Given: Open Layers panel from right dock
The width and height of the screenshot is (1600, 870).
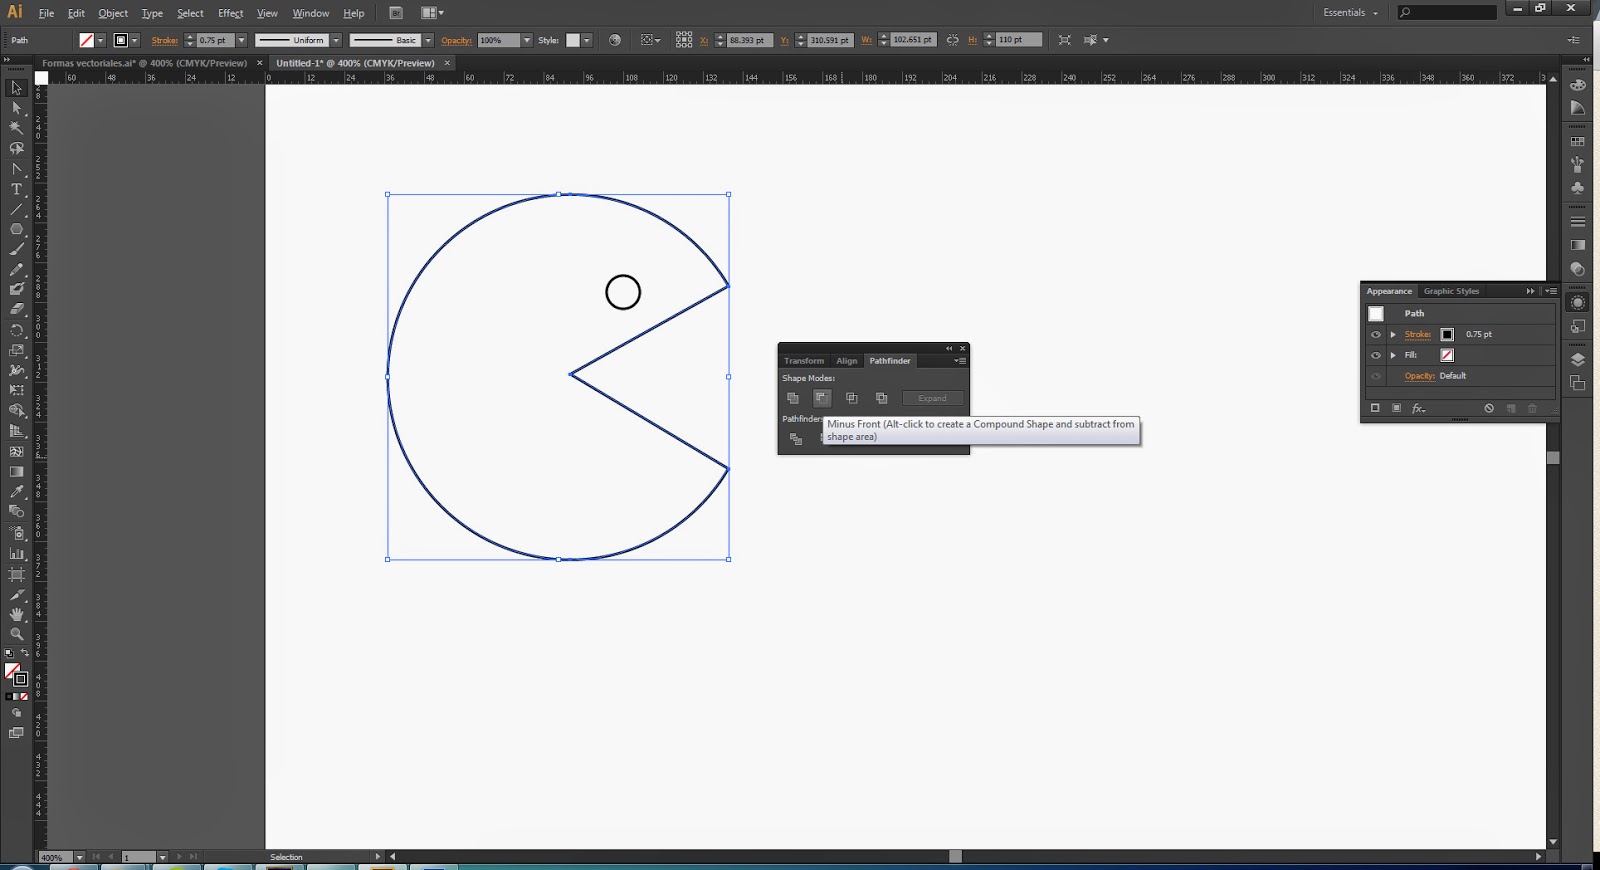Looking at the screenshot, I should click(1578, 360).
